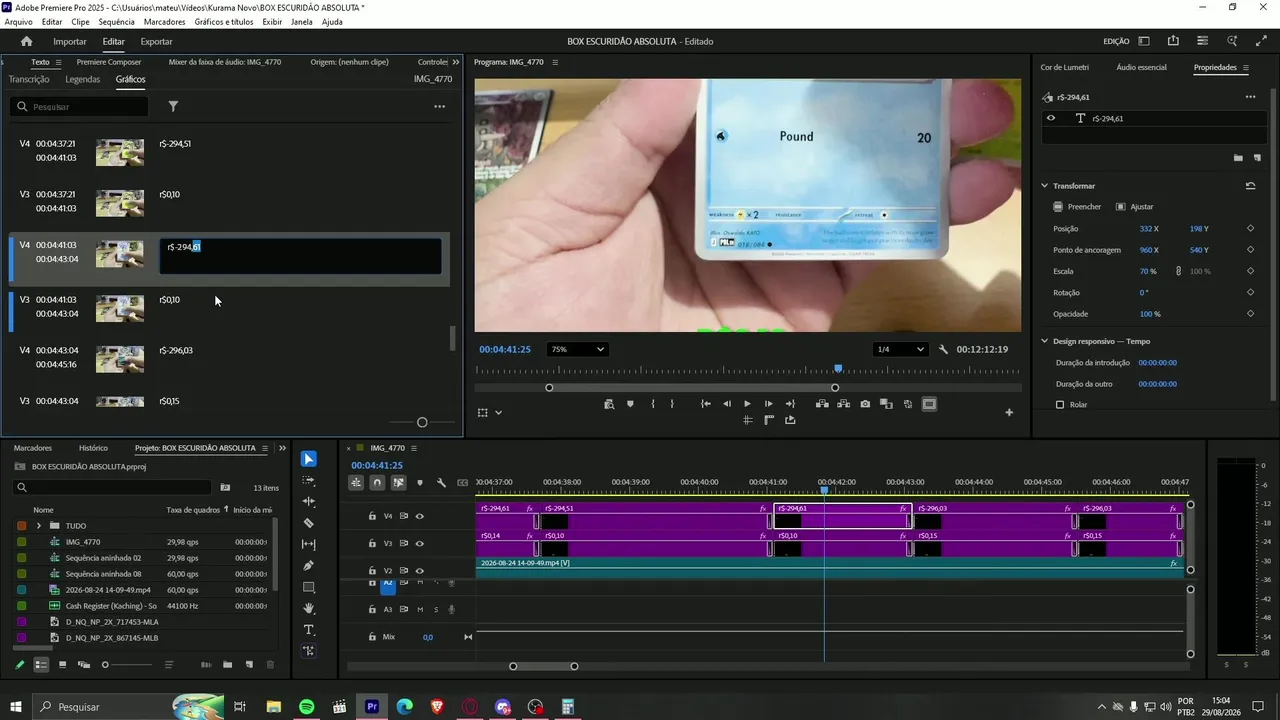The image size is (1280, 720).
Task: Click the Graphics panel zoom slider handle
Action: click(422, 422)
